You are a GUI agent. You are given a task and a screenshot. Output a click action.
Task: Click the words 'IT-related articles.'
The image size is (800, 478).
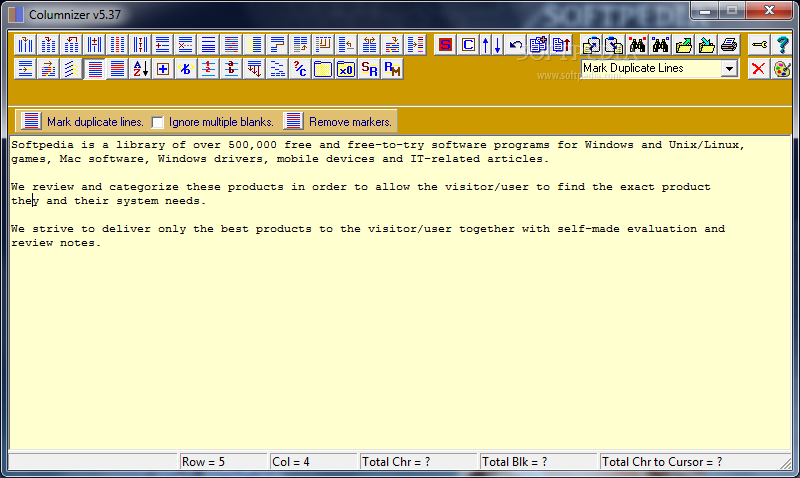tap(480, 159)
